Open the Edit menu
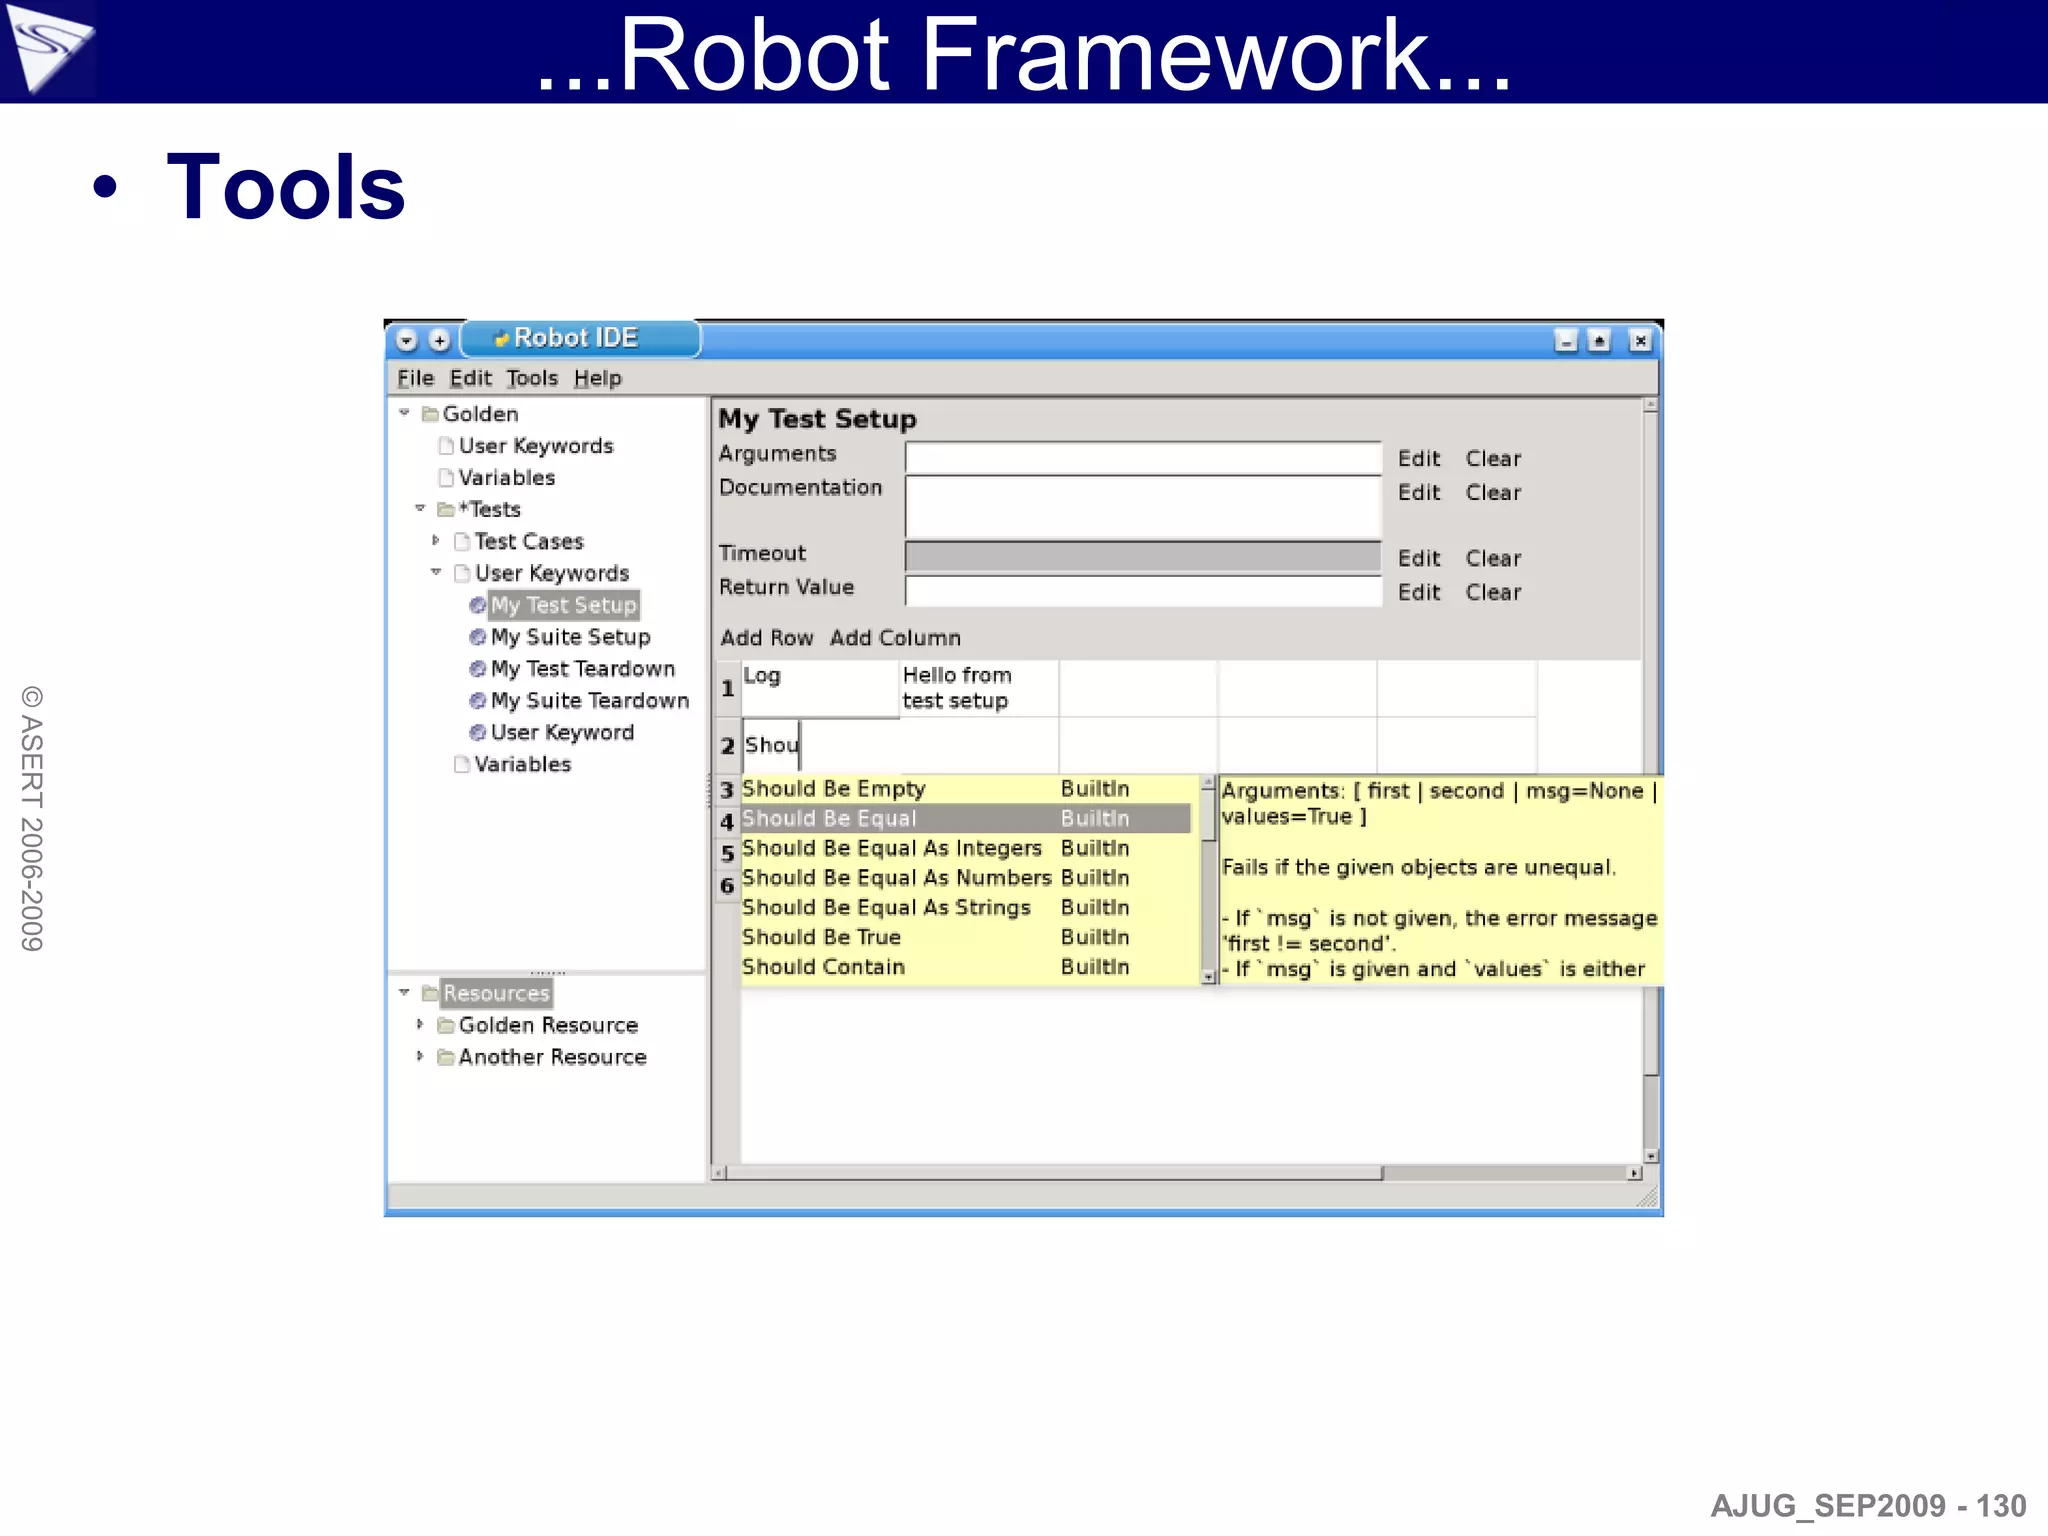 click(470, 378)
